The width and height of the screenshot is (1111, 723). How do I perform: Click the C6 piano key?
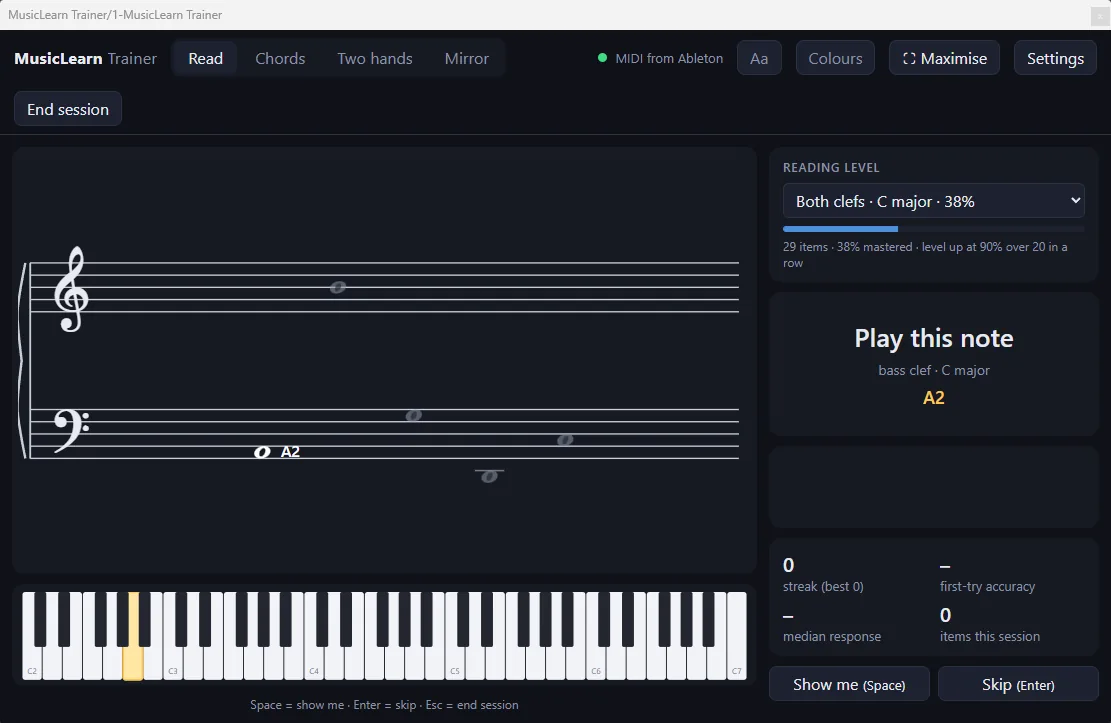coord(596,663)
